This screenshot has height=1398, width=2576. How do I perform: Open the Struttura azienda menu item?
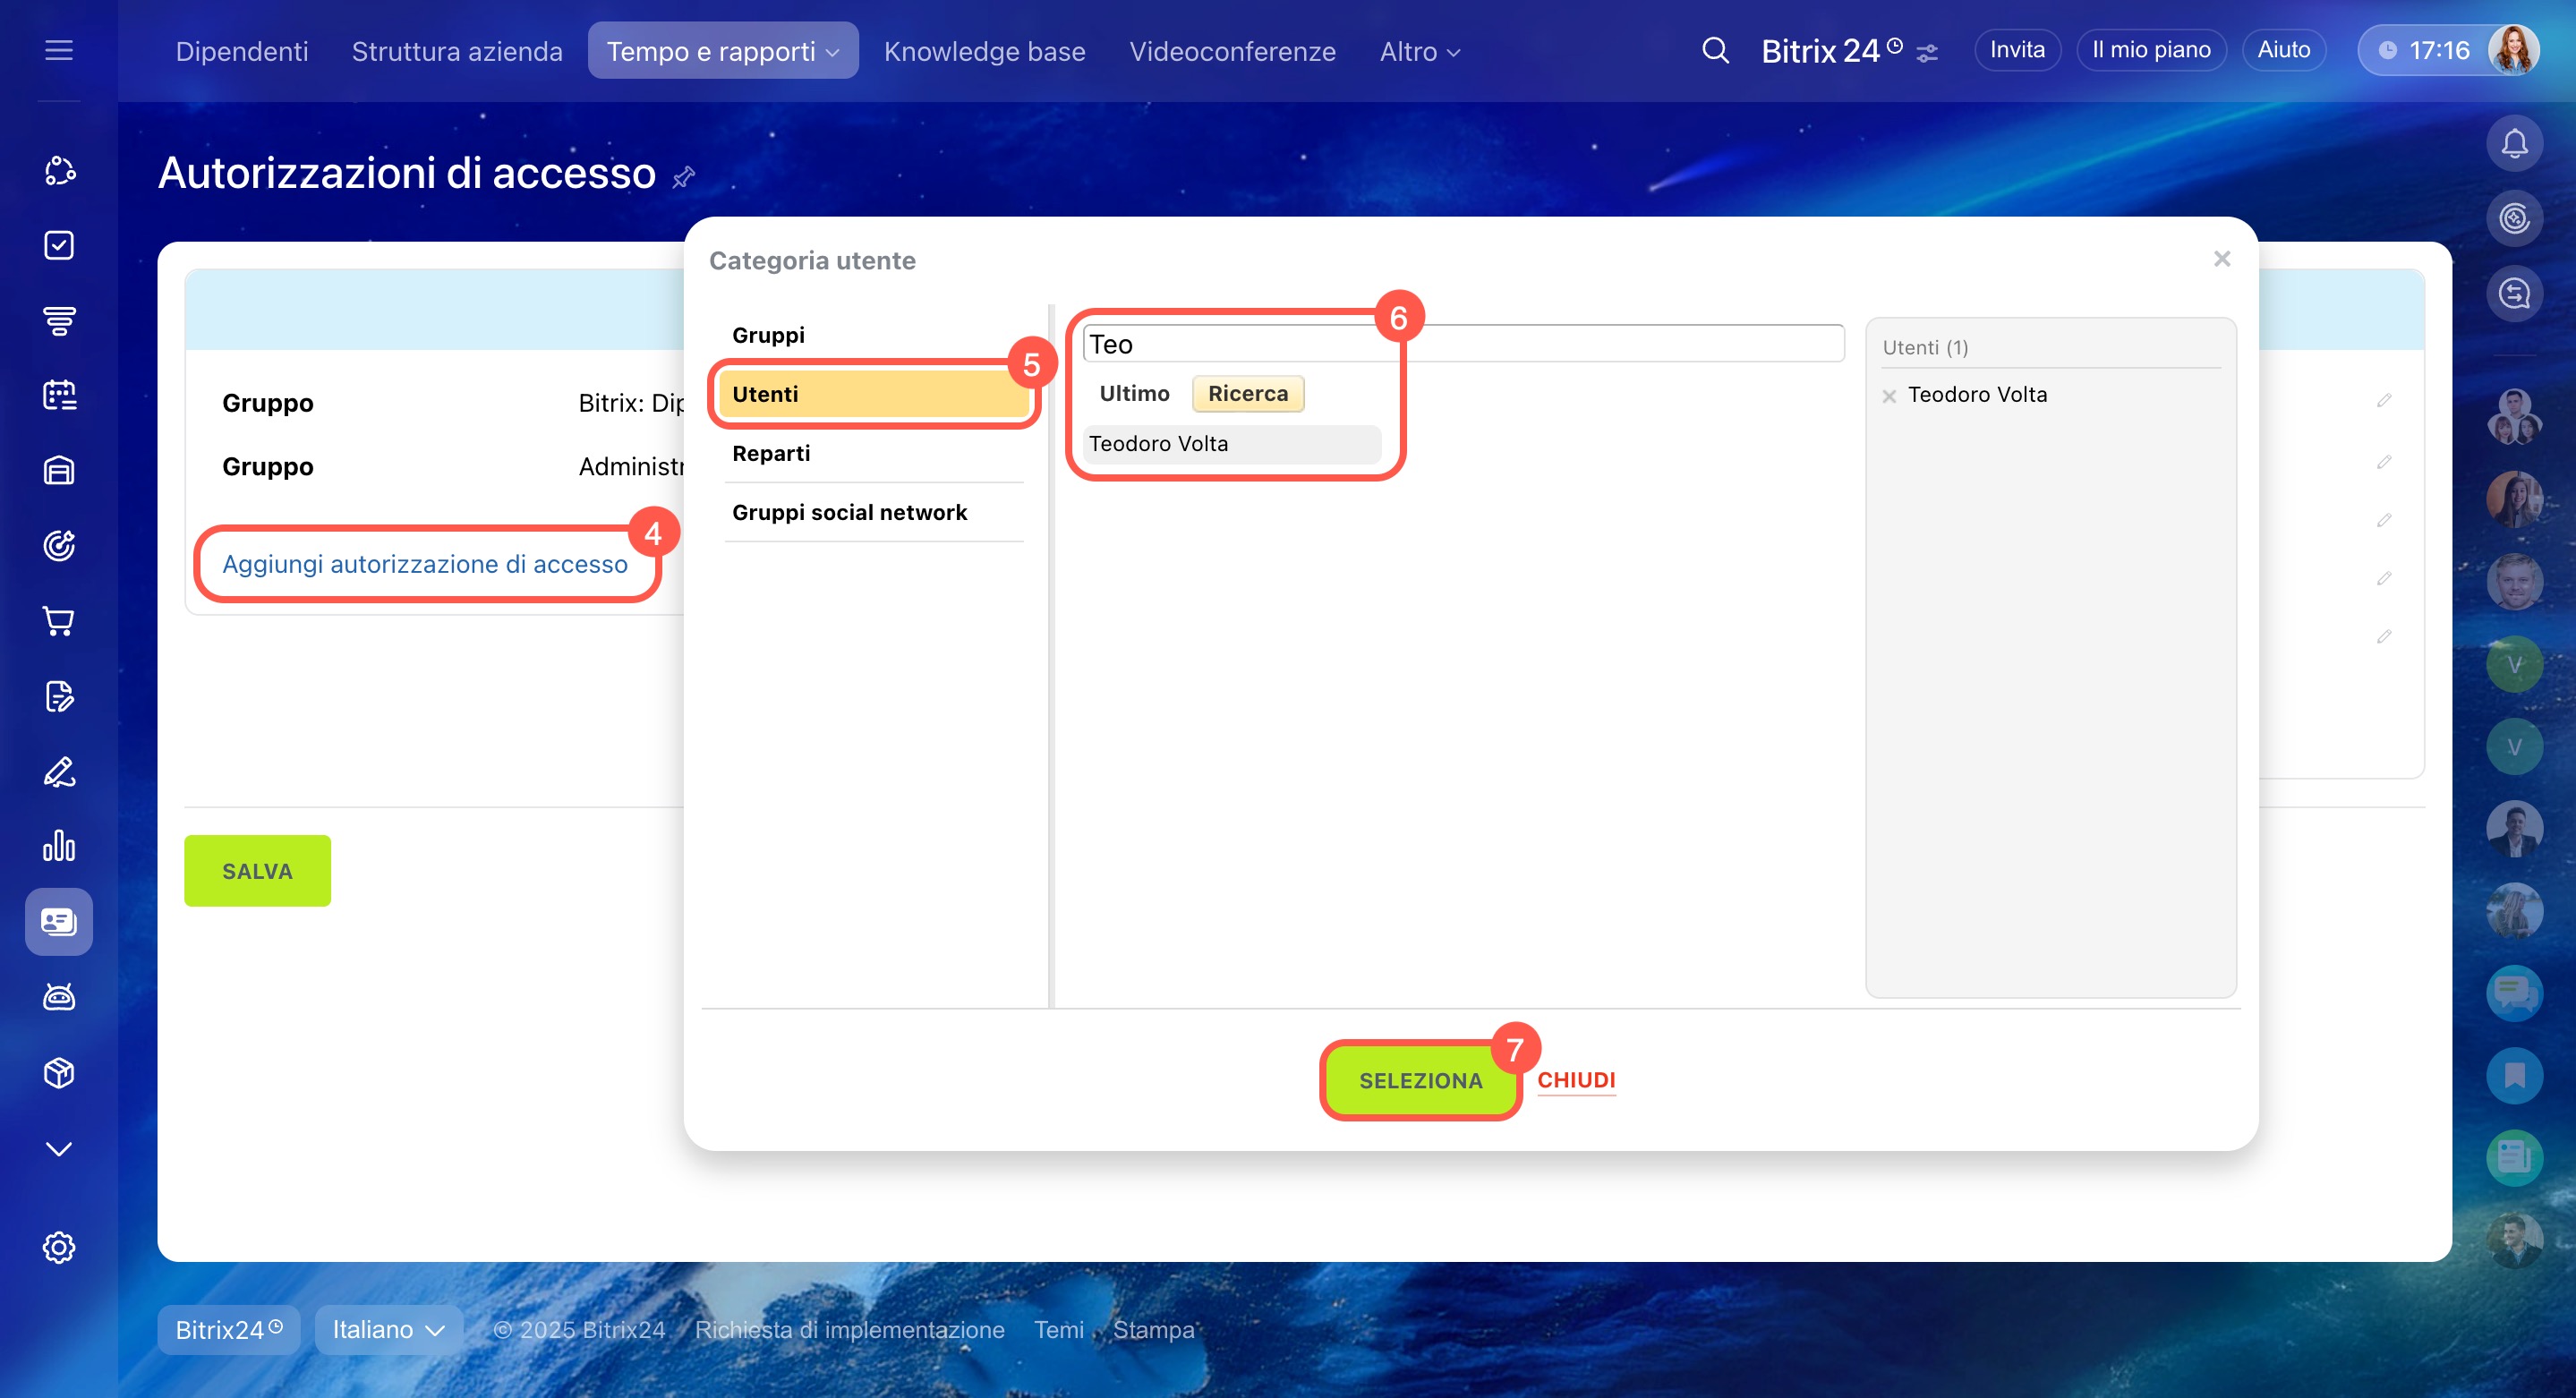coord(457,51)
